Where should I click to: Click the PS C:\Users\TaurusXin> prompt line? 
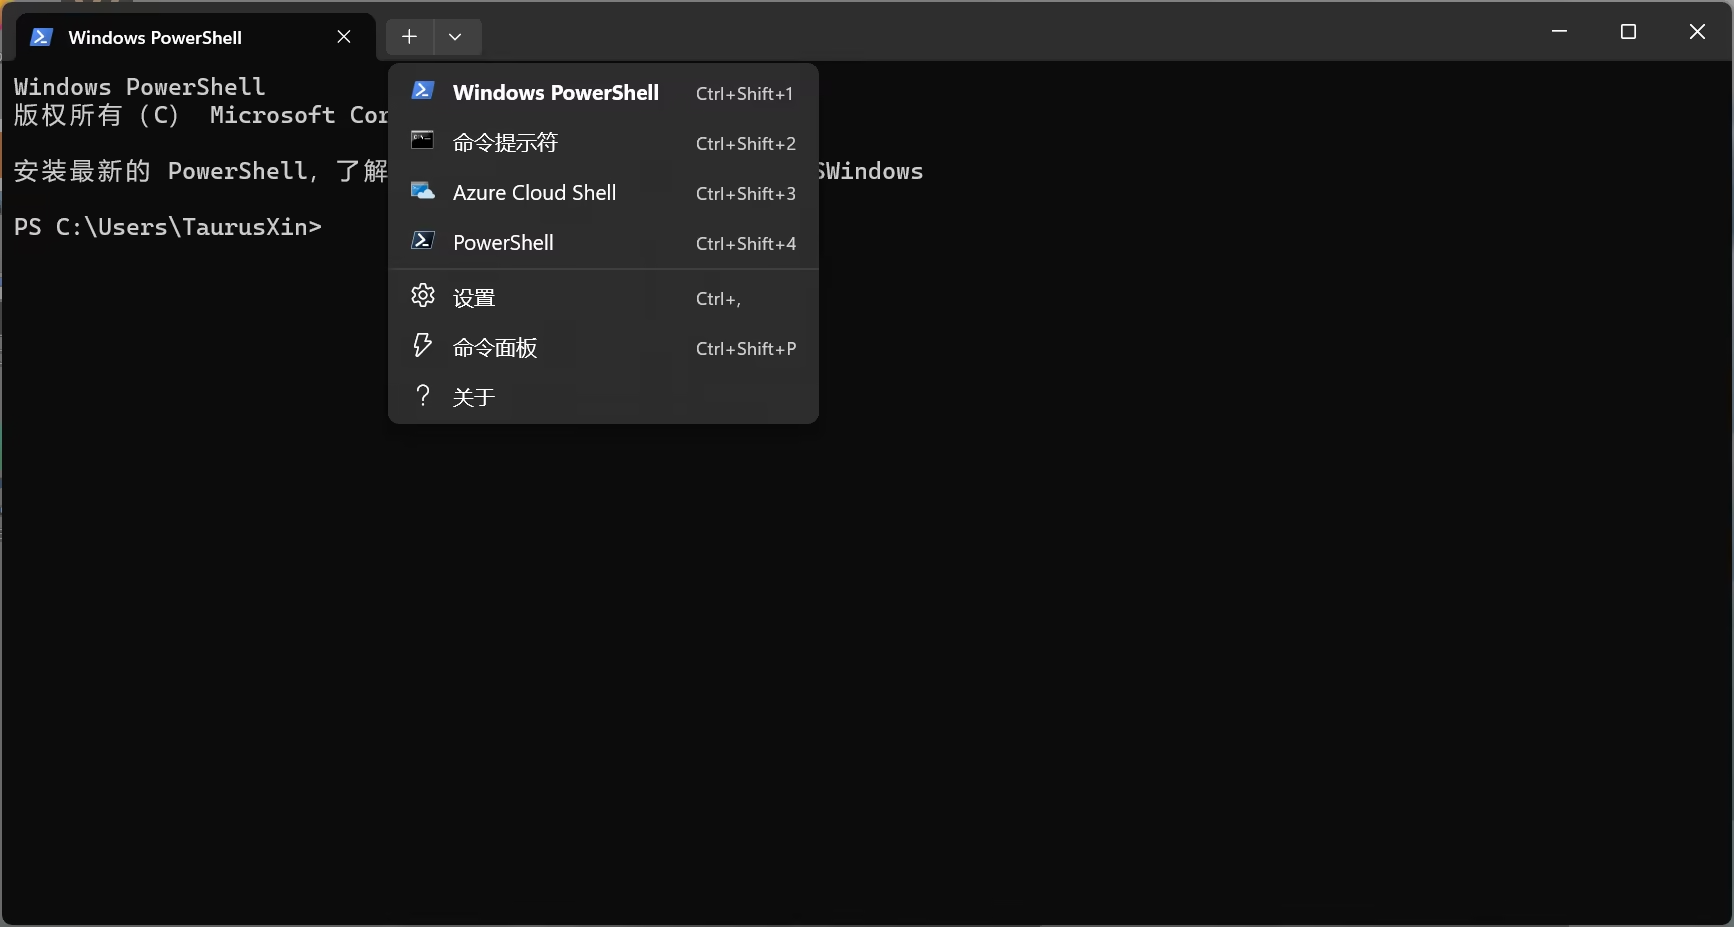pos(168,227)
